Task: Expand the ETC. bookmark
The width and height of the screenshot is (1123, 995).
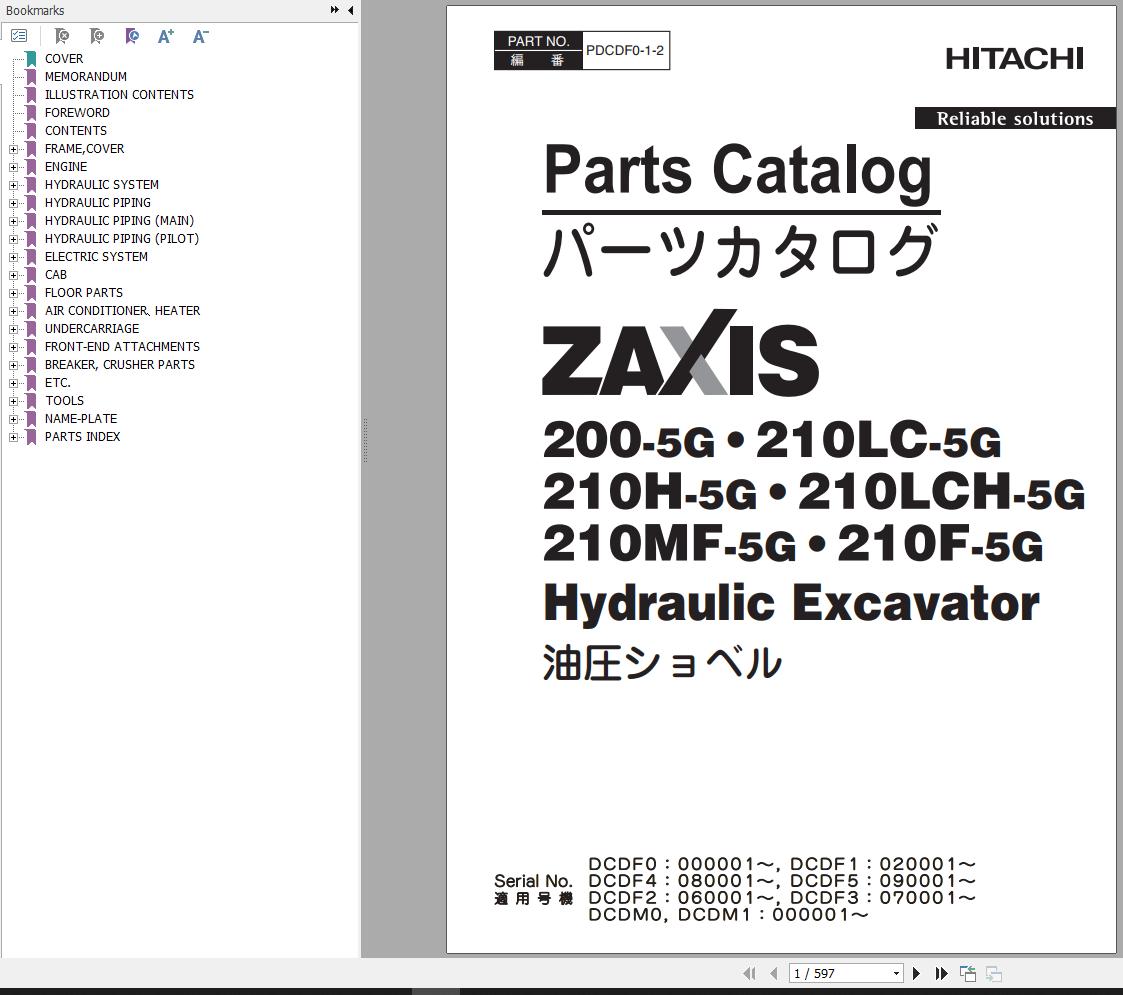Action: click(x=13, y=383)
